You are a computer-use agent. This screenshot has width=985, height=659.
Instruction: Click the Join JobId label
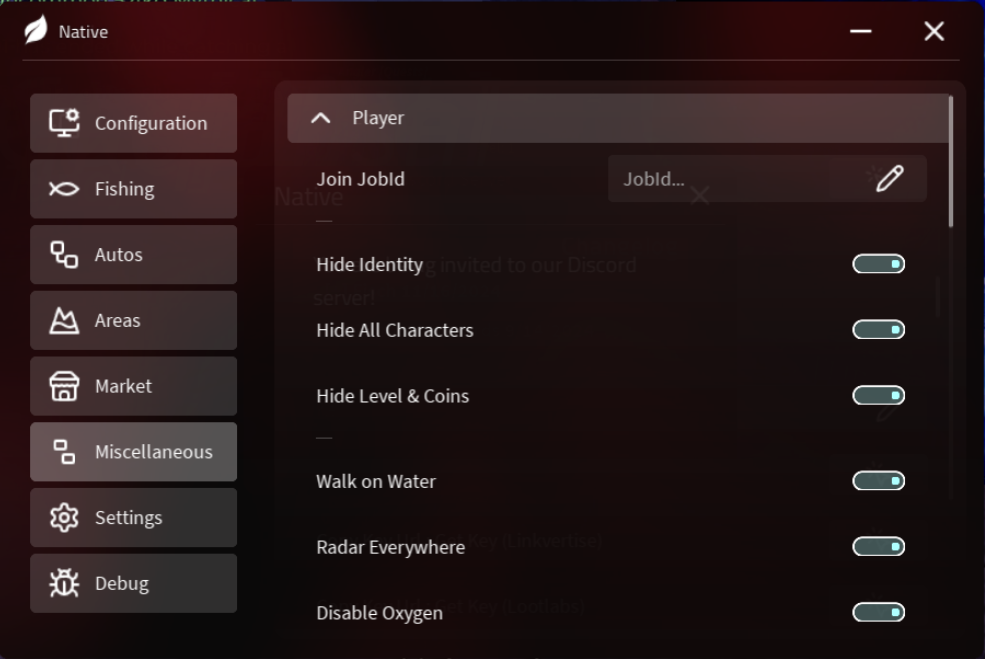click(x=361, y=179)
